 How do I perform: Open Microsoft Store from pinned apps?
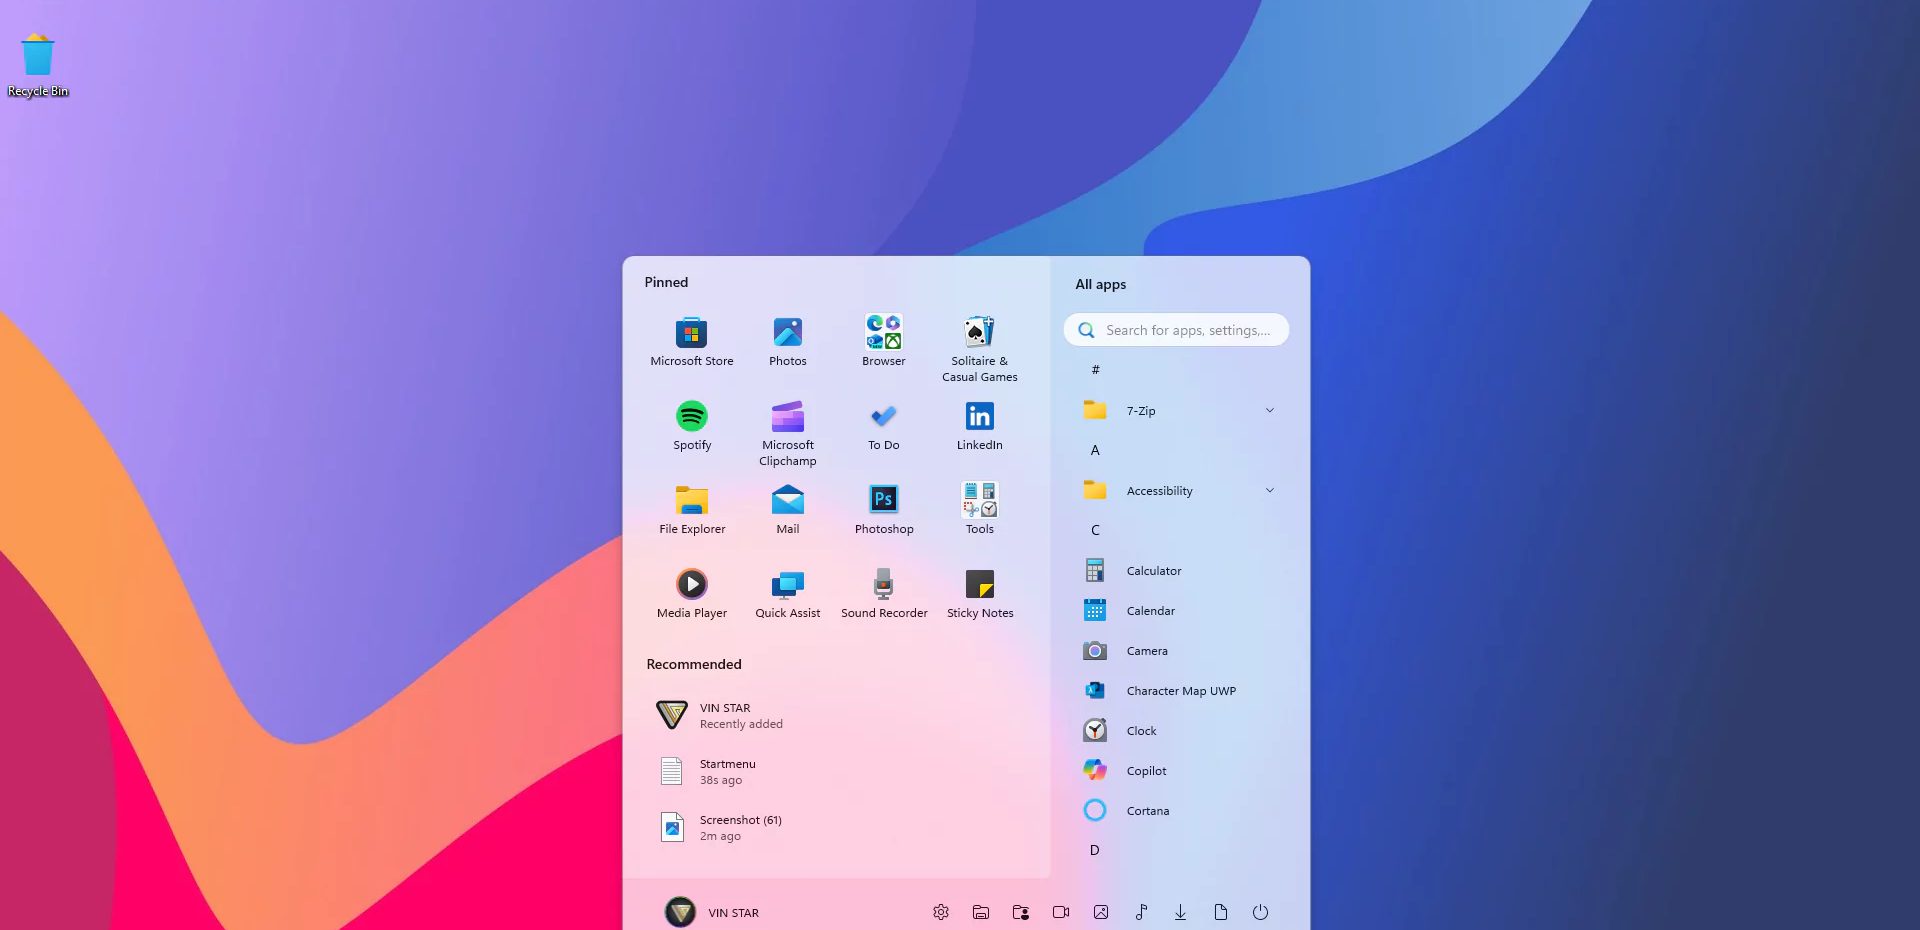point(691,342)
